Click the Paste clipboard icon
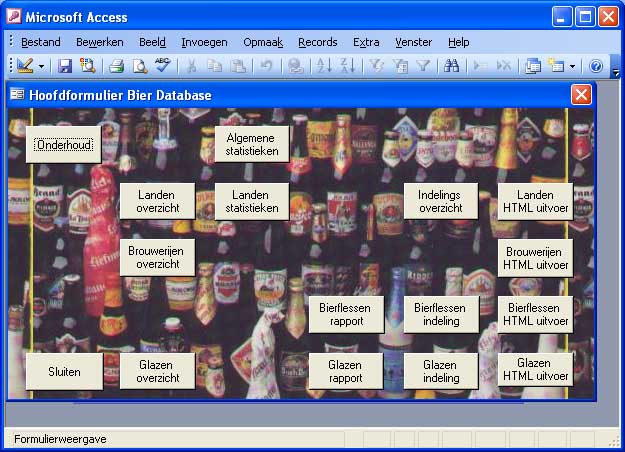The image size is (625, 452). point(238,66)
